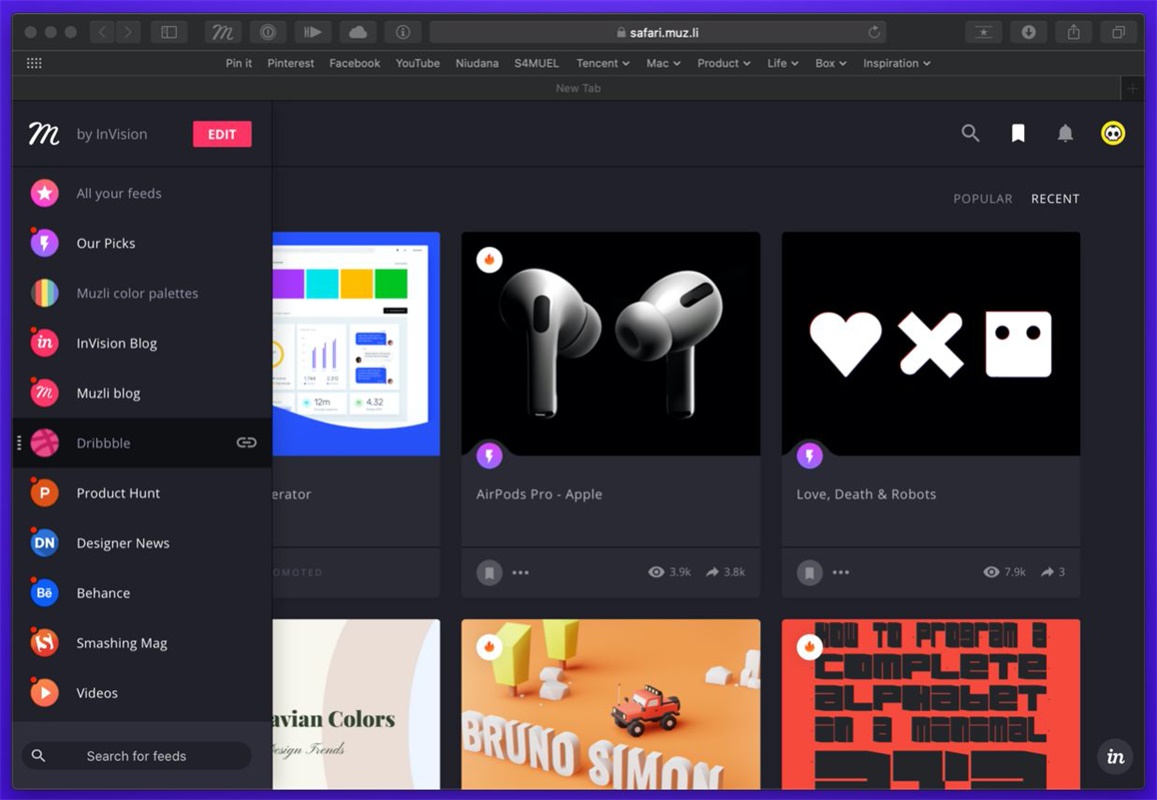Open the Designer News feed
Viewport: 1157px width, 800px height.
(142, 543)
